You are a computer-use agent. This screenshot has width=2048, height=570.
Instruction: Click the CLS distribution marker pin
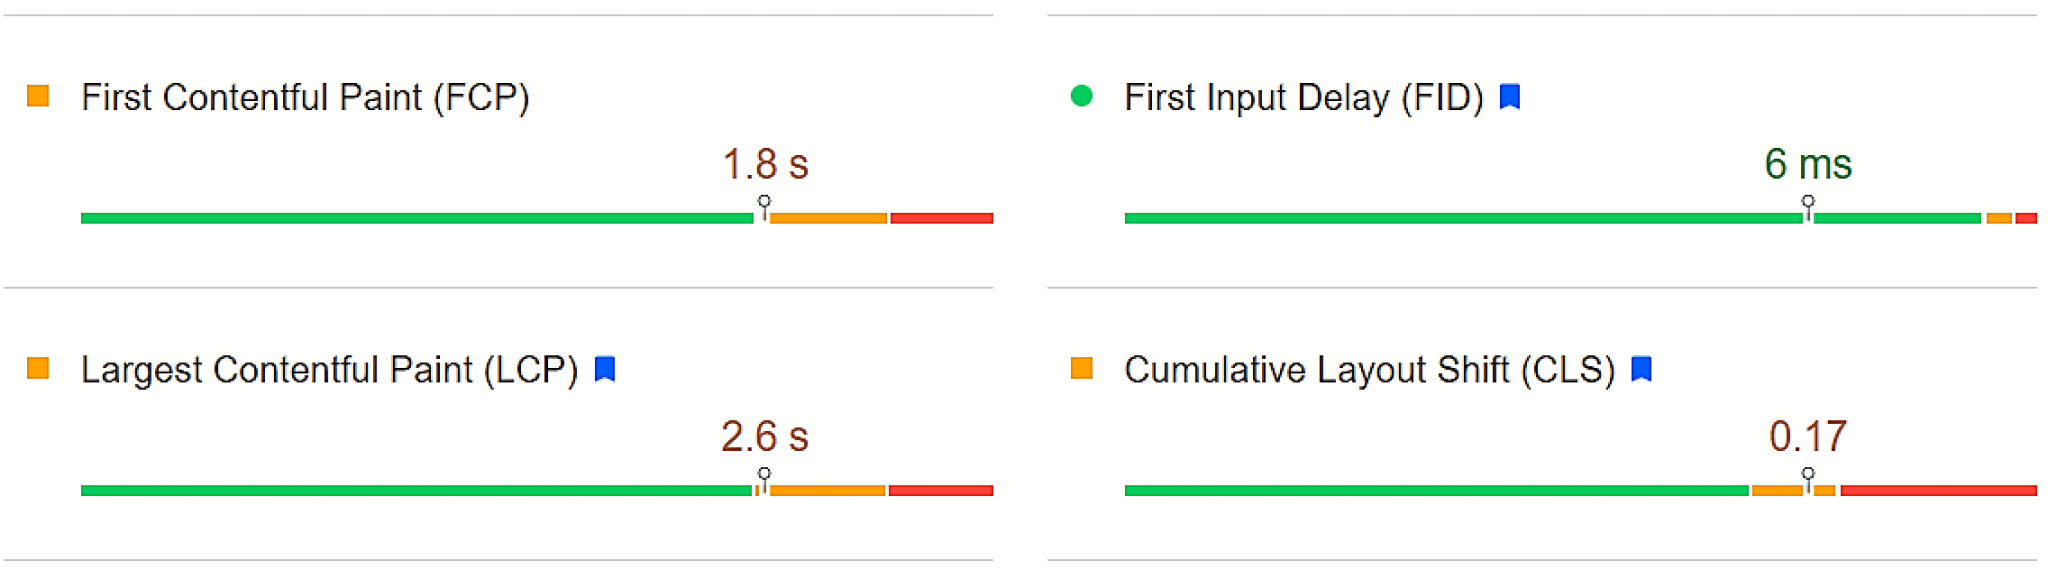tap(1808, 480)
